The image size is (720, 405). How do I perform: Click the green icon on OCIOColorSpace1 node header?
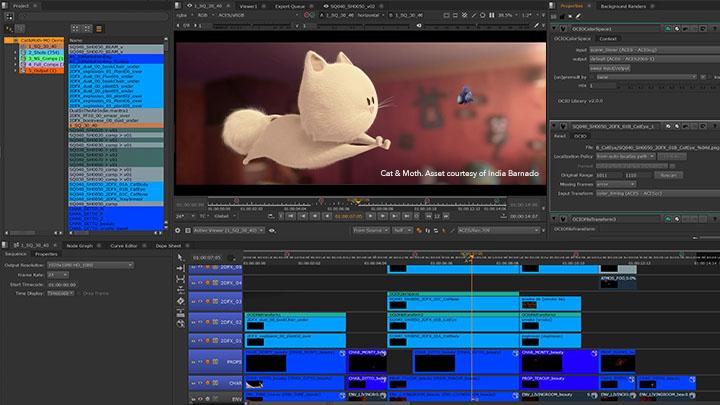point(668,29)
